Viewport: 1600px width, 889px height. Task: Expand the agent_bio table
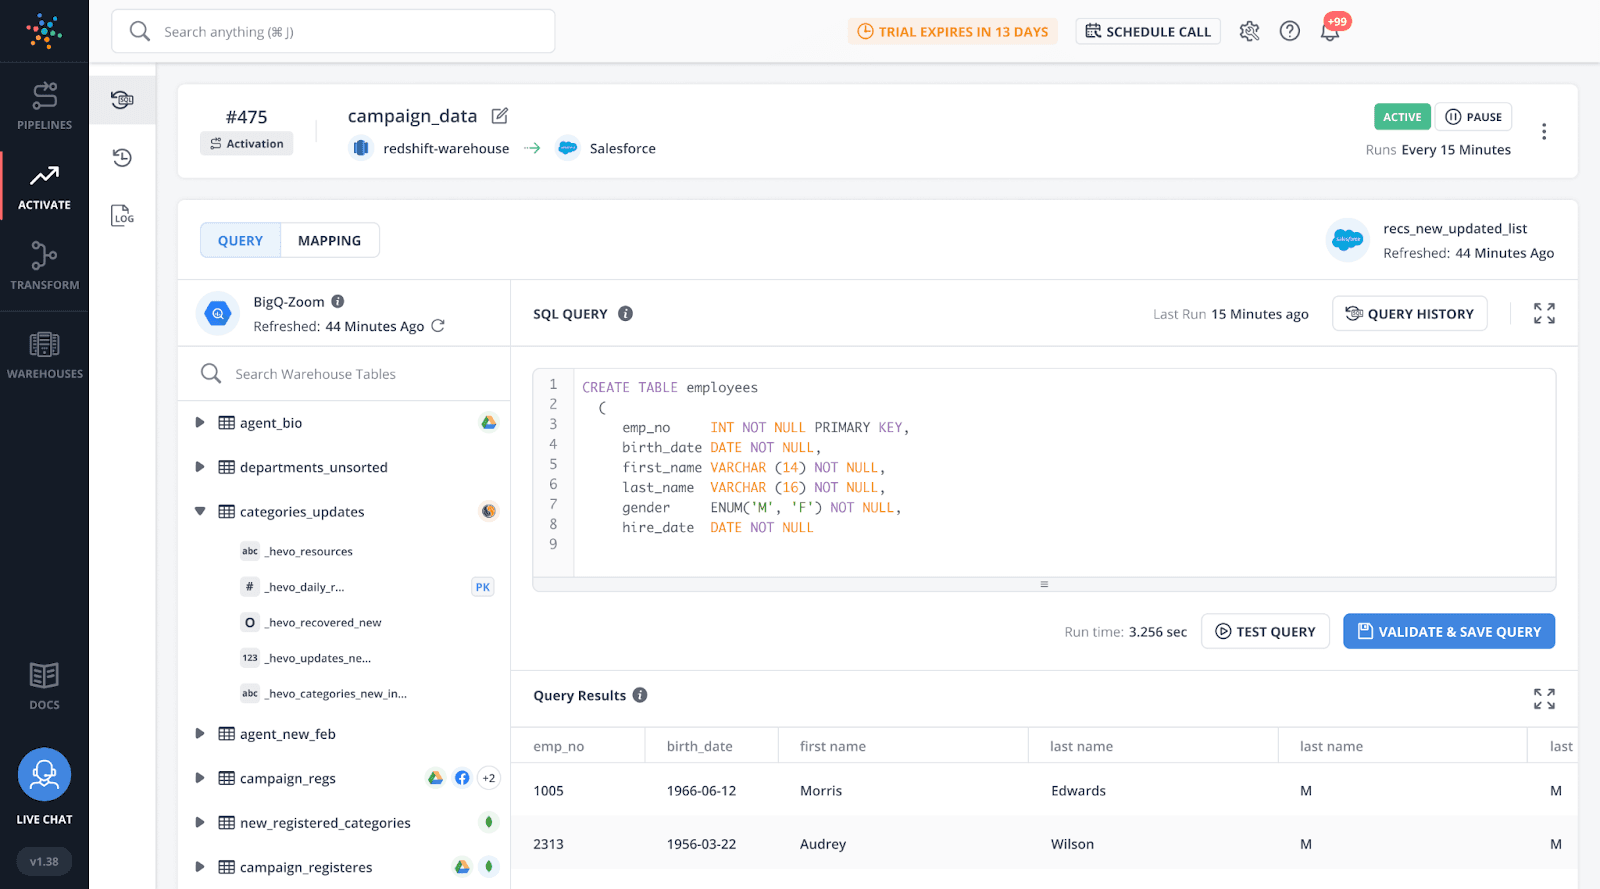[199, 422]
